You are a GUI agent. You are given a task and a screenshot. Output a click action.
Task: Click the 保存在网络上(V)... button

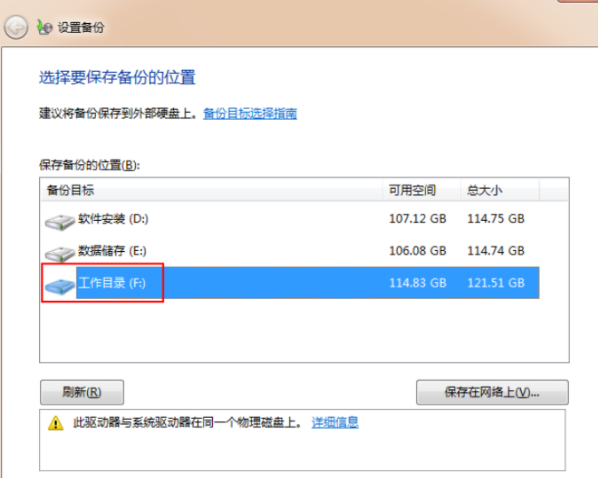tap(492, 392)
